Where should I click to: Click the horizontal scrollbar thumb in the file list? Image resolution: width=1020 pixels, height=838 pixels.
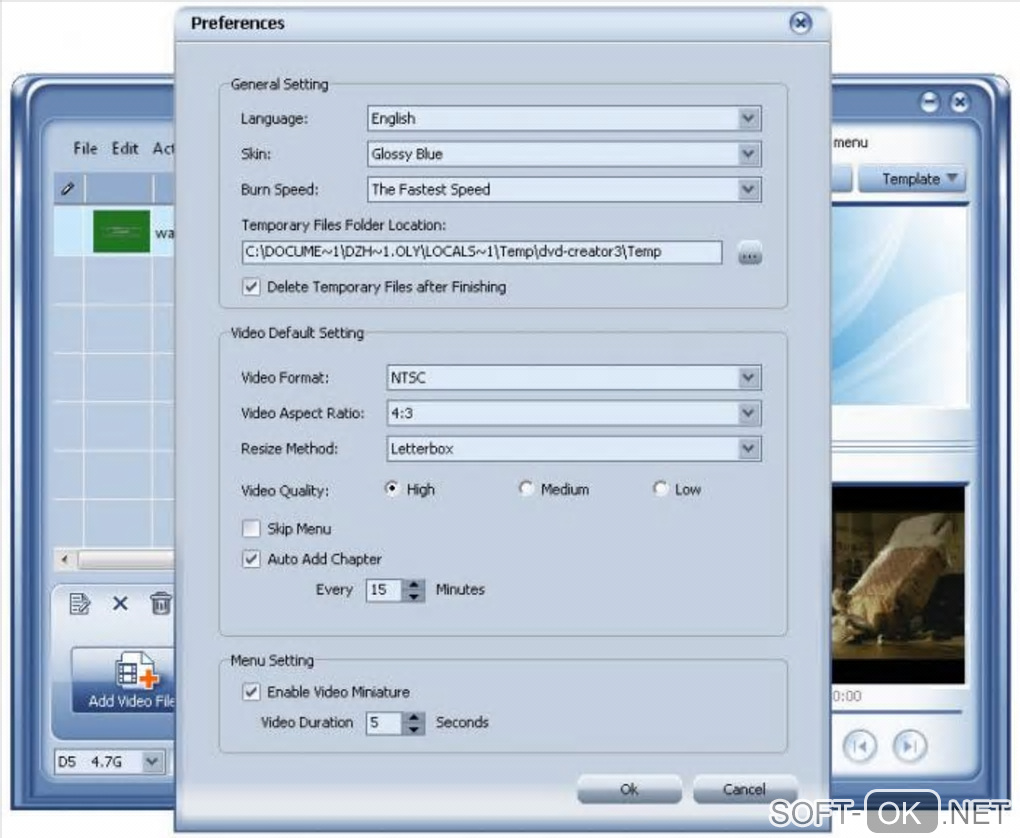(x=127, y=559)
